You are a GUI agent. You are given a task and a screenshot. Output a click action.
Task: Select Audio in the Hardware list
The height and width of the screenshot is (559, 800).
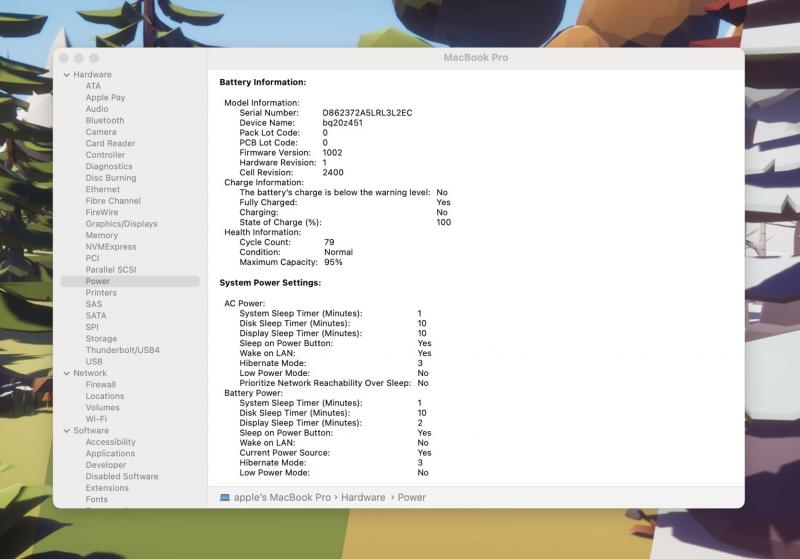[96, 109]
